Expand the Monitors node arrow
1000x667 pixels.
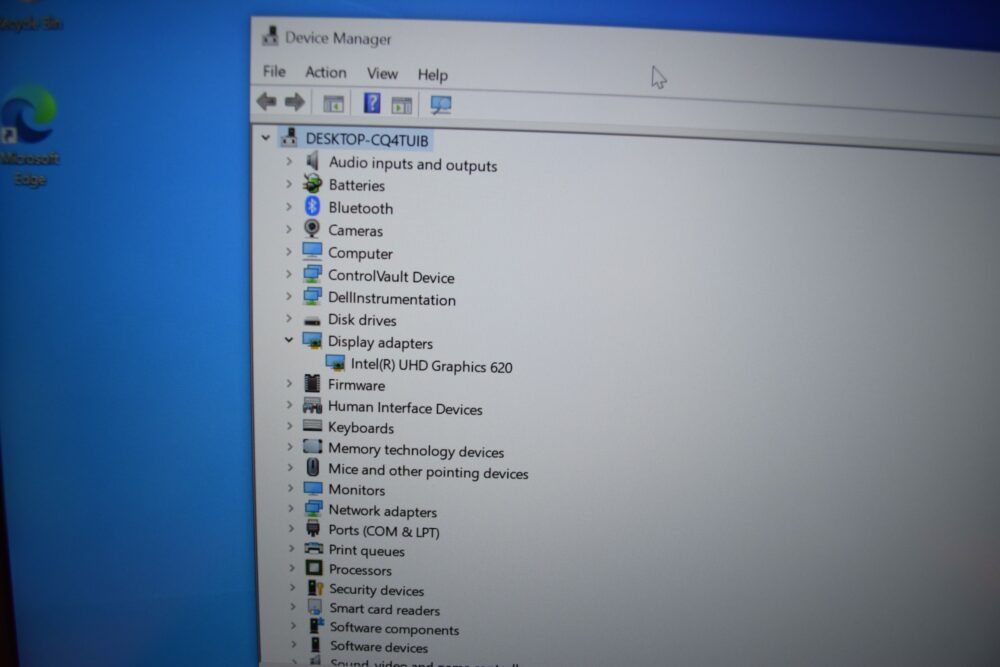coord(291,488)
